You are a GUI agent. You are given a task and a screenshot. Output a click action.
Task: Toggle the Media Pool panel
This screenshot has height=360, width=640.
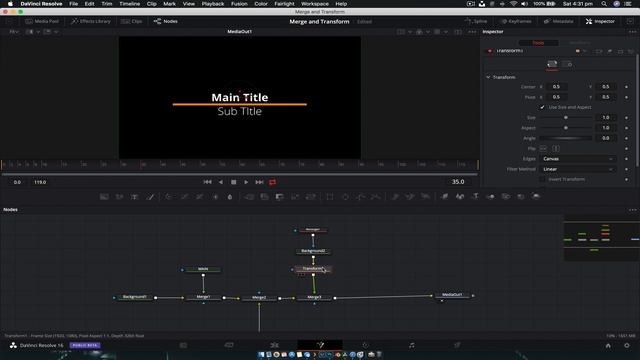pyautogui.click(x=42, y=21)
